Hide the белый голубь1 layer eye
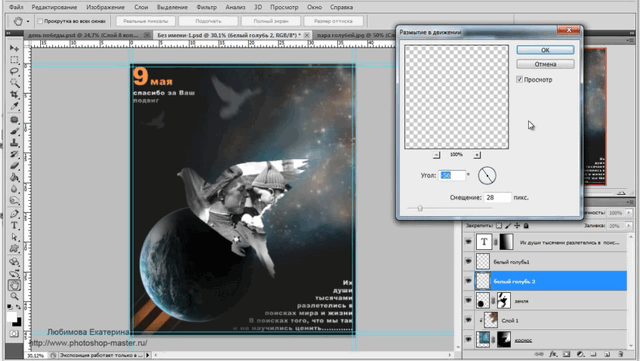The image size is (640, 361). (x=468, y=261)
